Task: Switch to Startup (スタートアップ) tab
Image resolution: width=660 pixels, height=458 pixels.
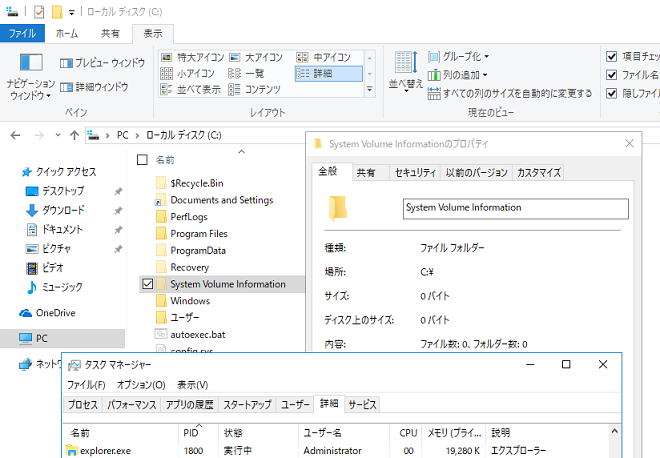Action: 247,405
